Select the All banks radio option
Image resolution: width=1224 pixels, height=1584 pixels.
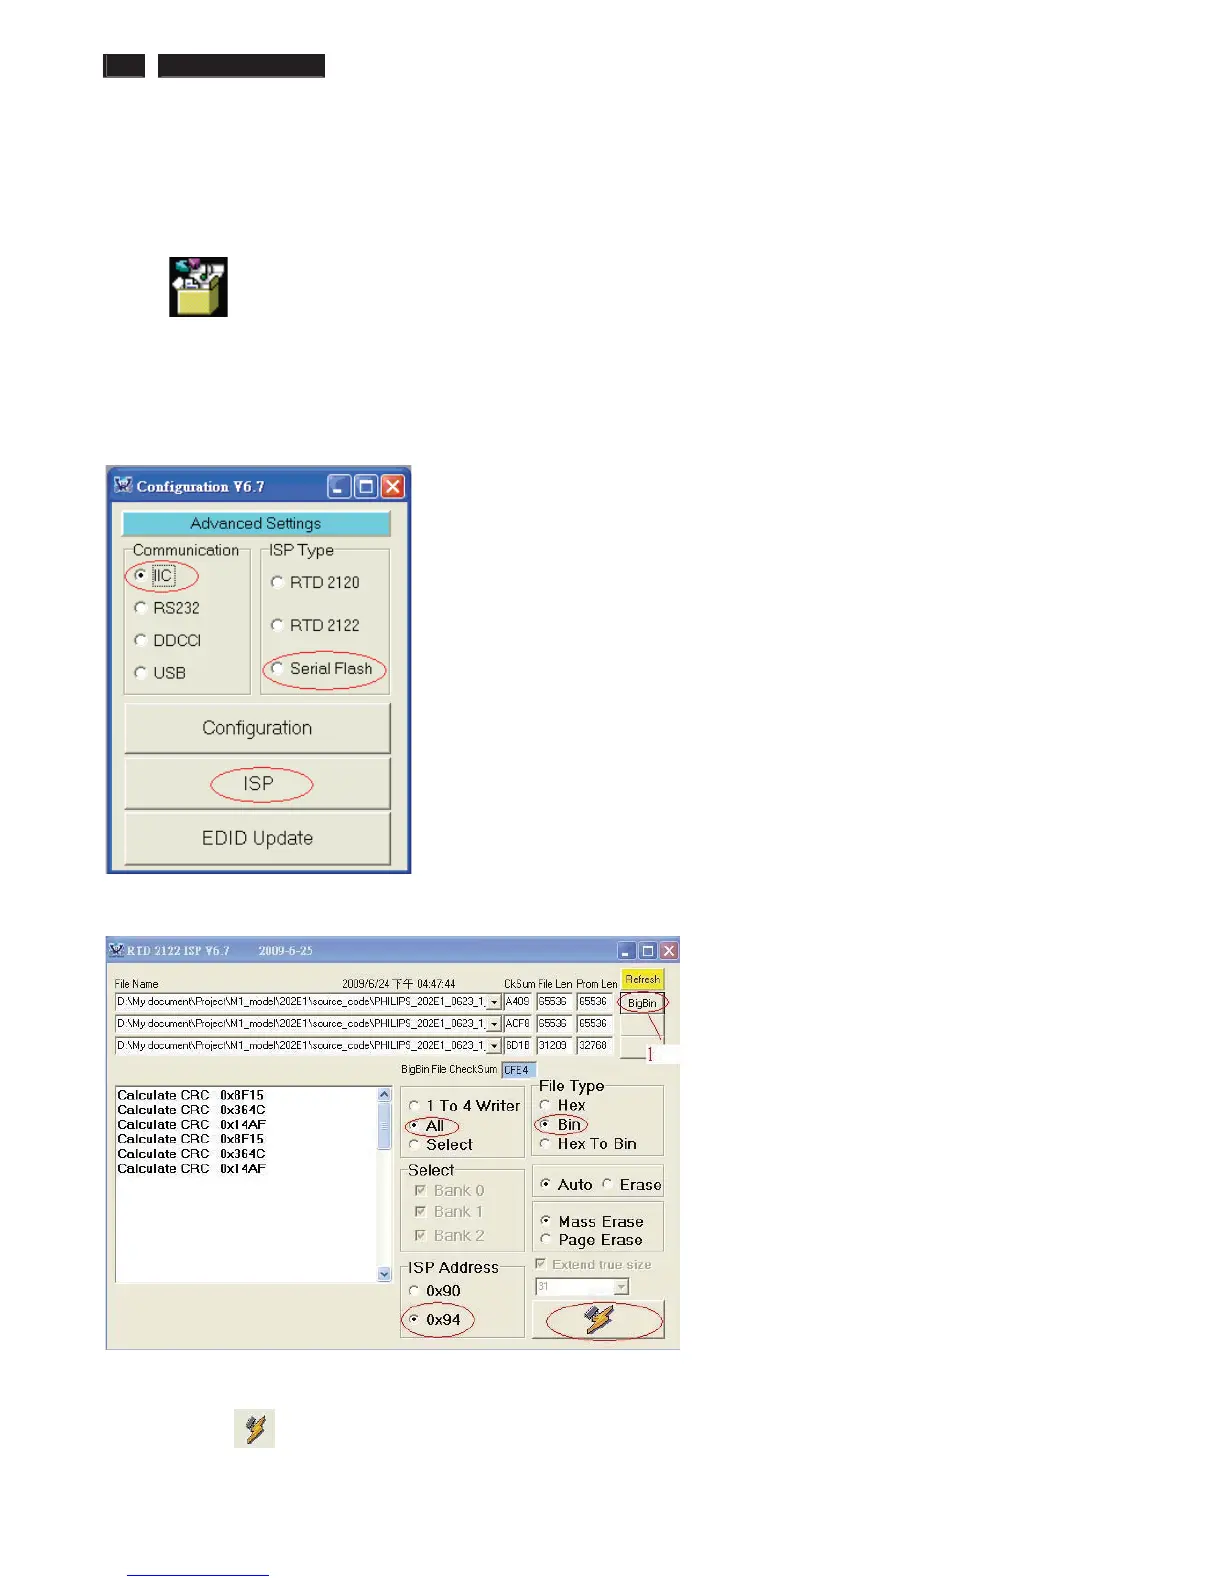tap(426, 1126)
